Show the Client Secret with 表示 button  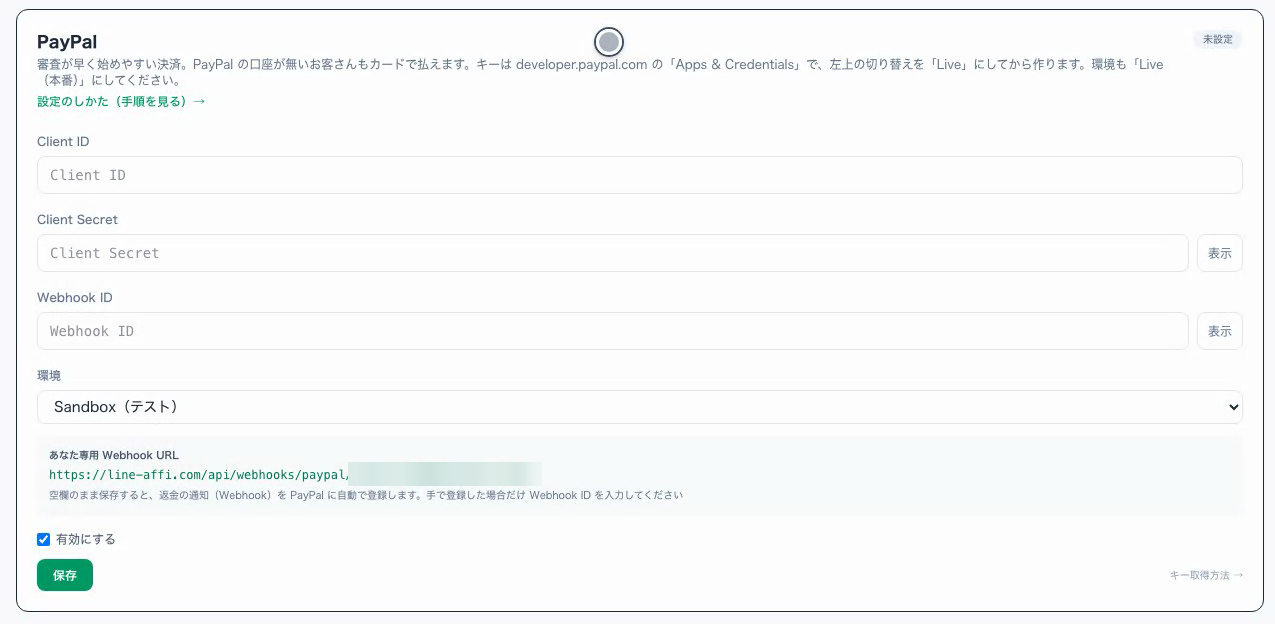click(1219, 253)
